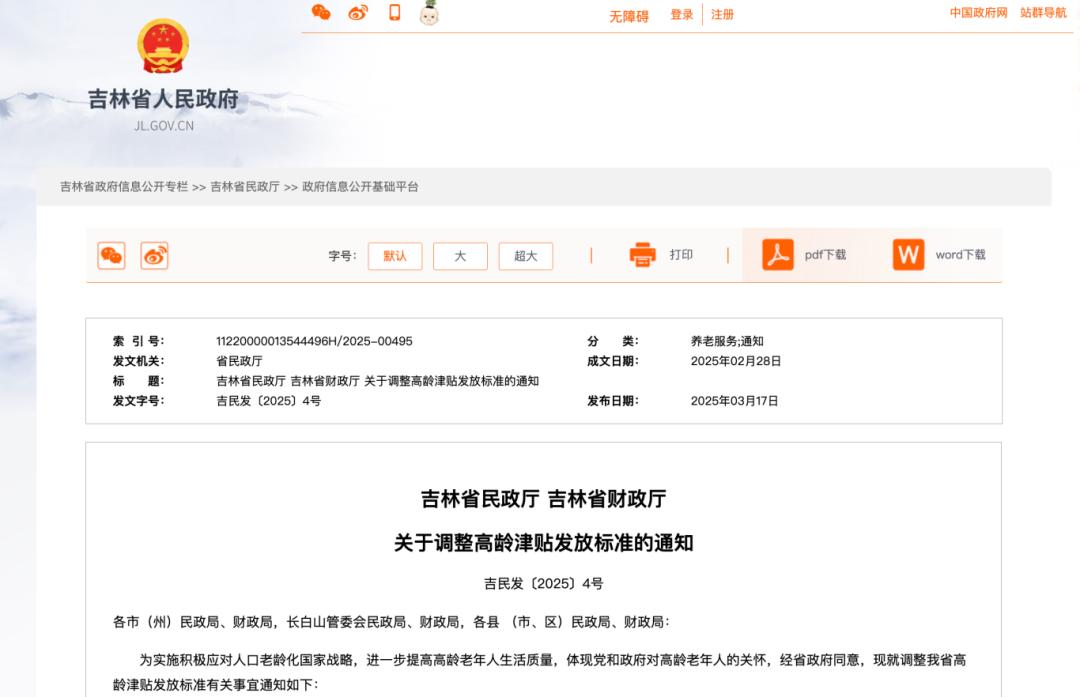
Task: Share via WeChat icon in article toolbar
Action: pyautogui.click(x=111, y=256)
